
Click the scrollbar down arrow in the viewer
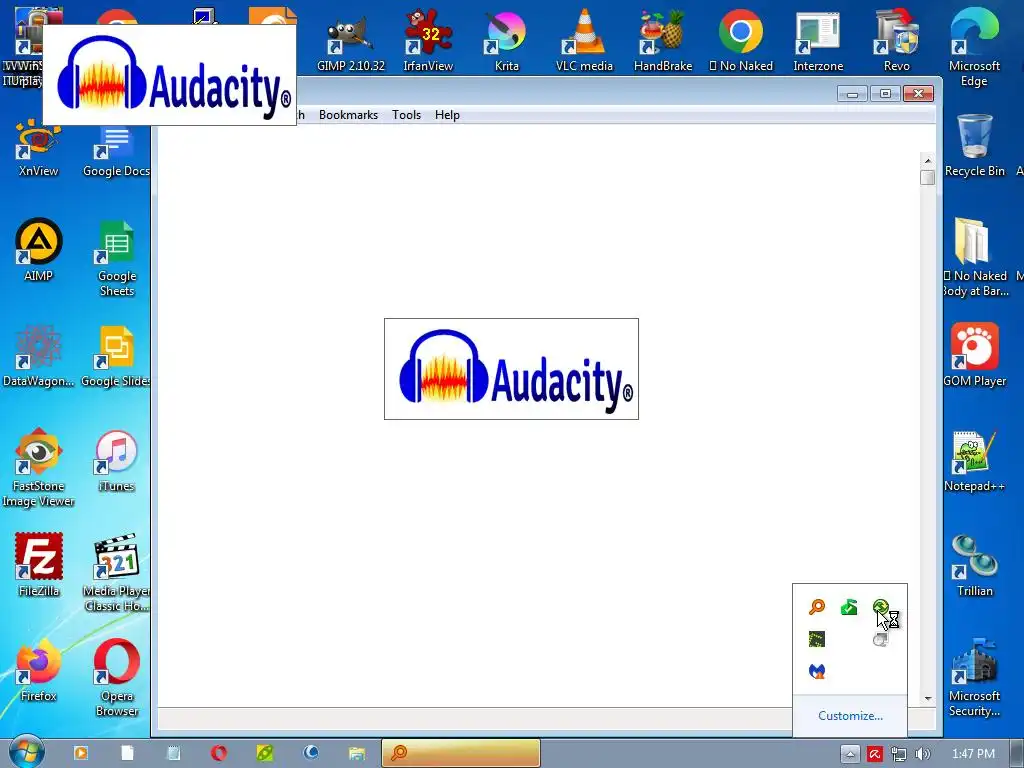pyautogui.click(x=928, y=699)
